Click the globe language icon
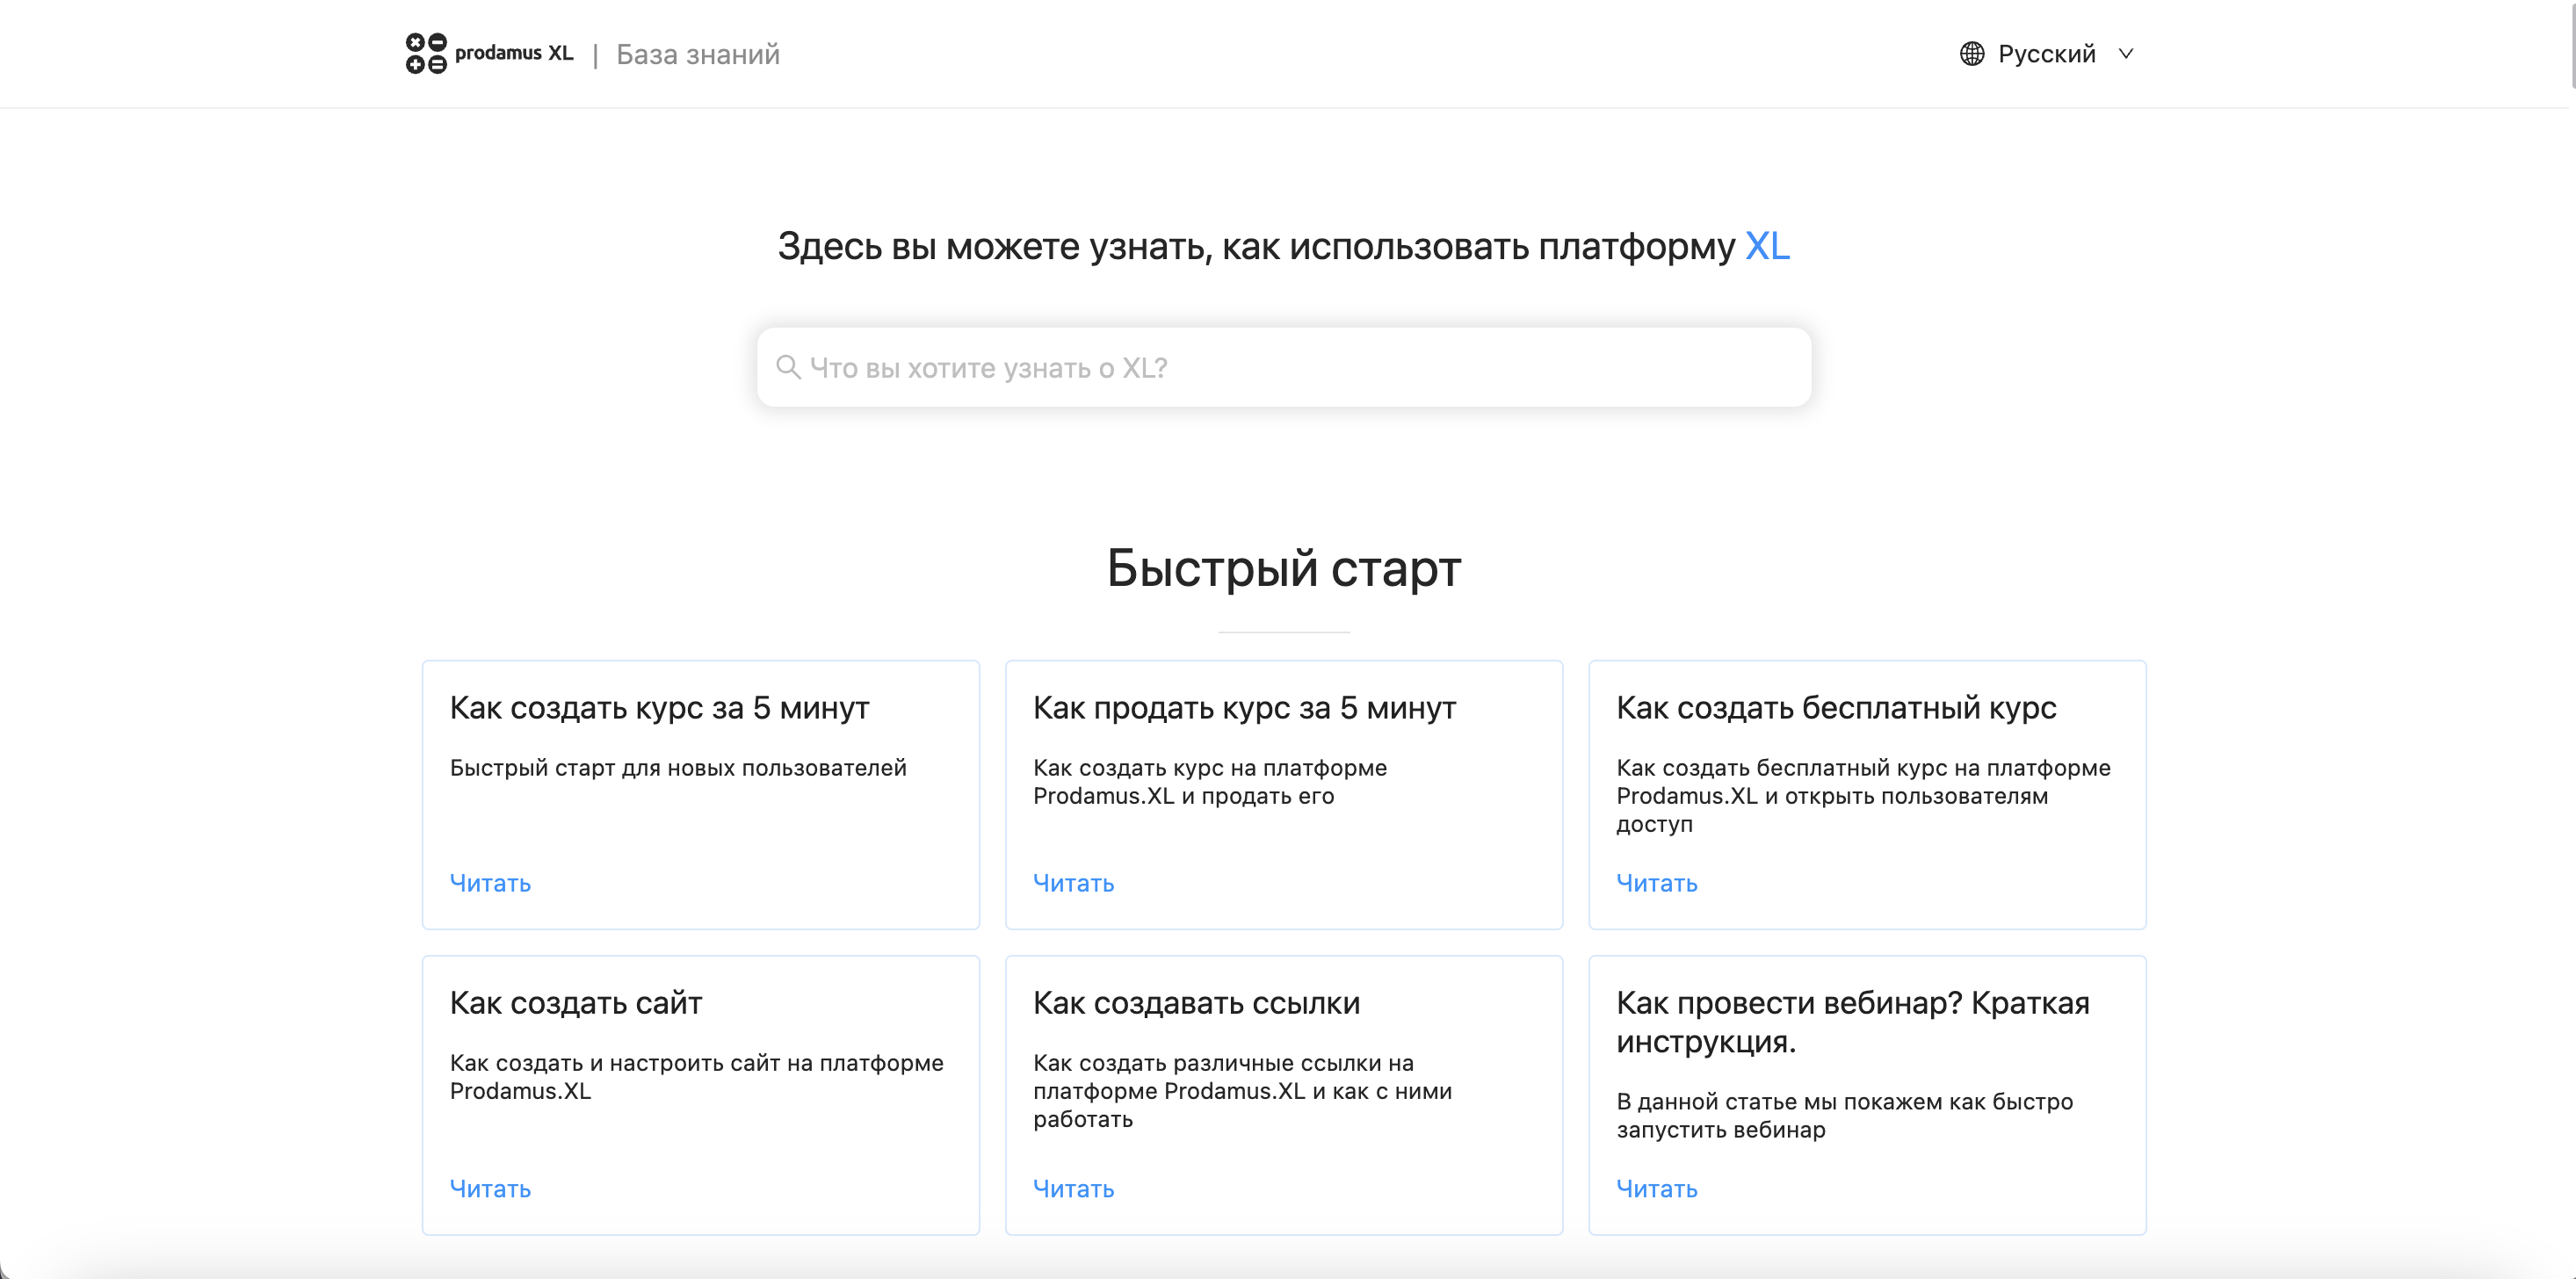Screen dimensions: 2576x1279 (x=1971, y=54)
